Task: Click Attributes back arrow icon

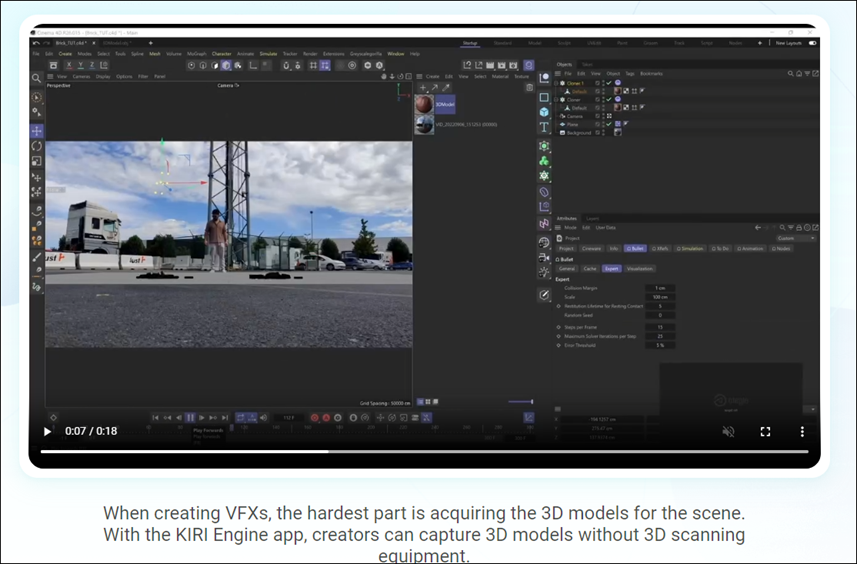Action: tap(758, 228)
